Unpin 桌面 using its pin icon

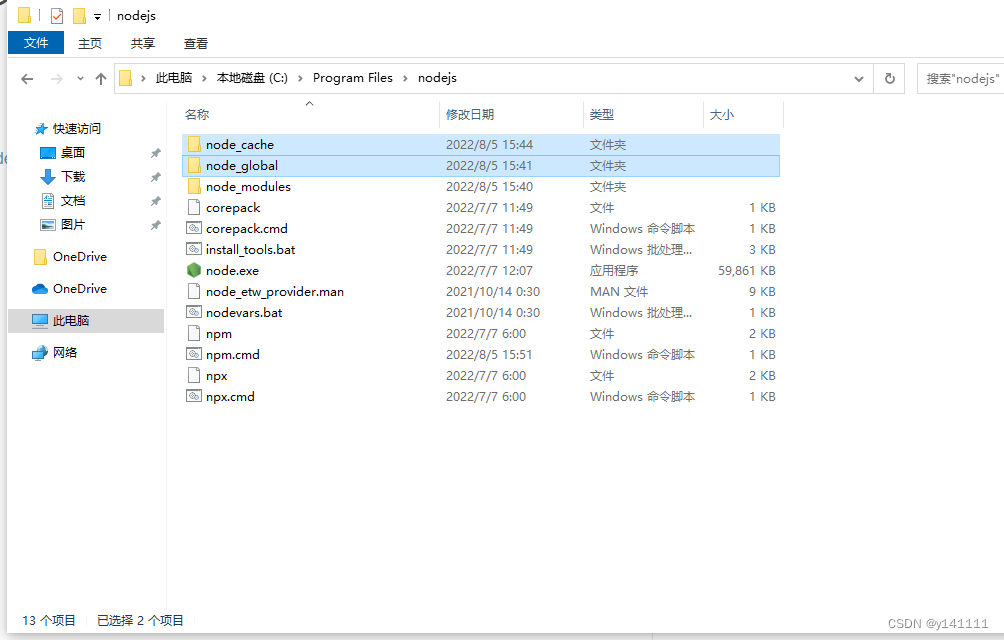coord(156,153)
